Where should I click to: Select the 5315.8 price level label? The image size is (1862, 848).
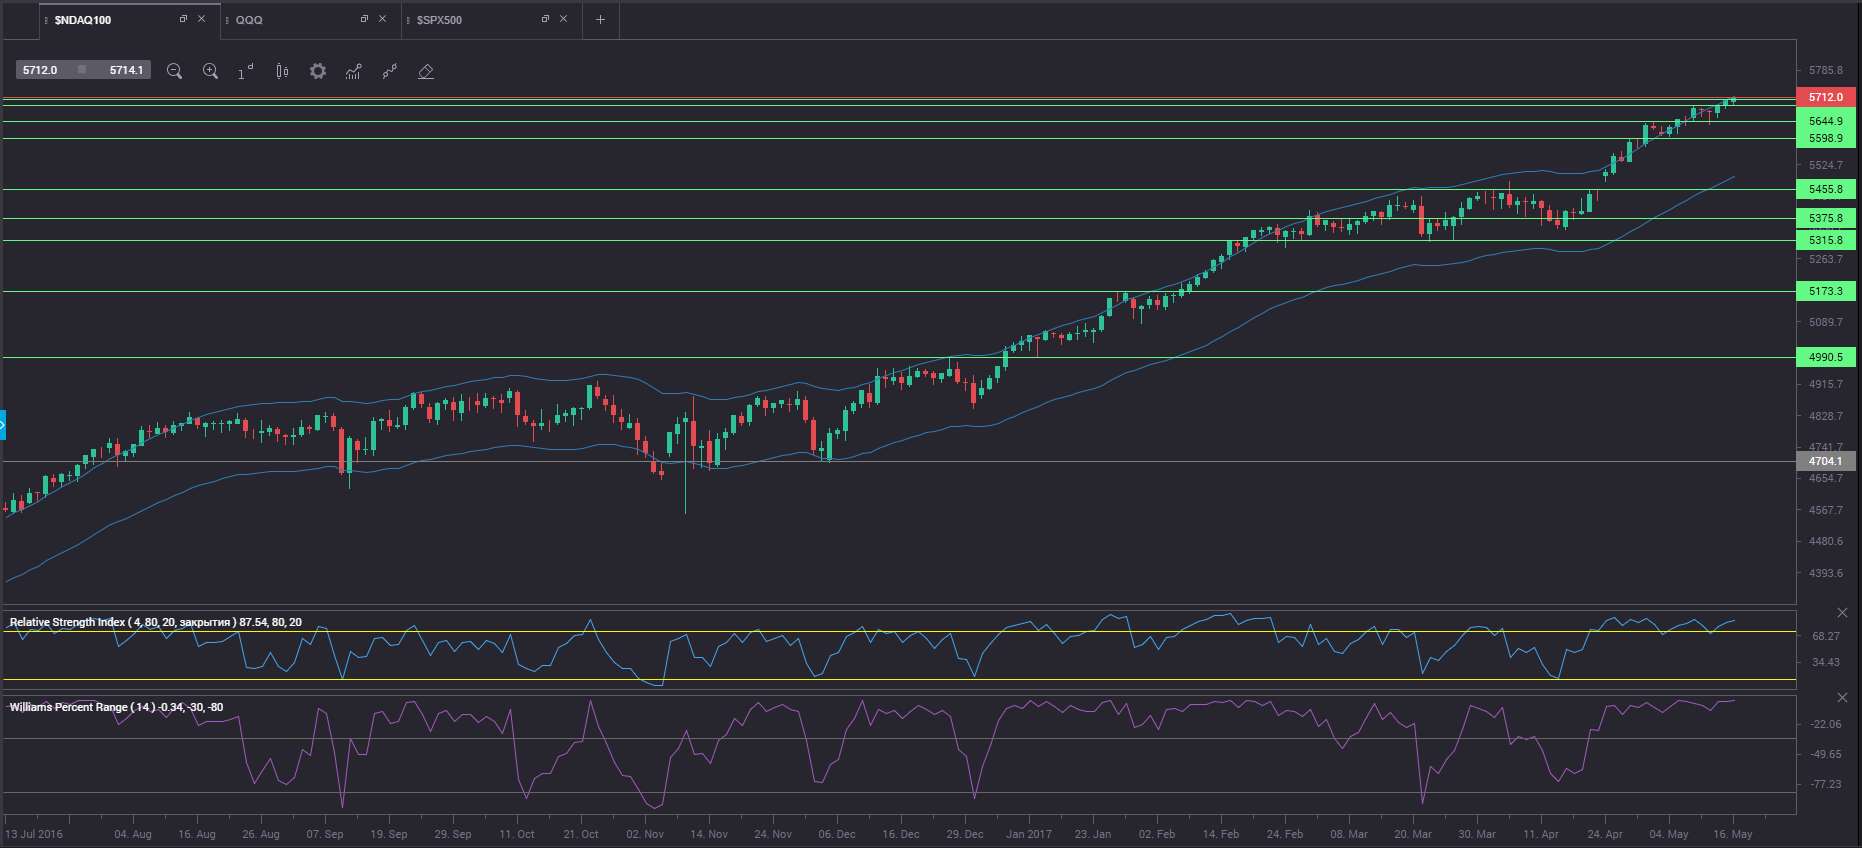tap(1826, 240)
